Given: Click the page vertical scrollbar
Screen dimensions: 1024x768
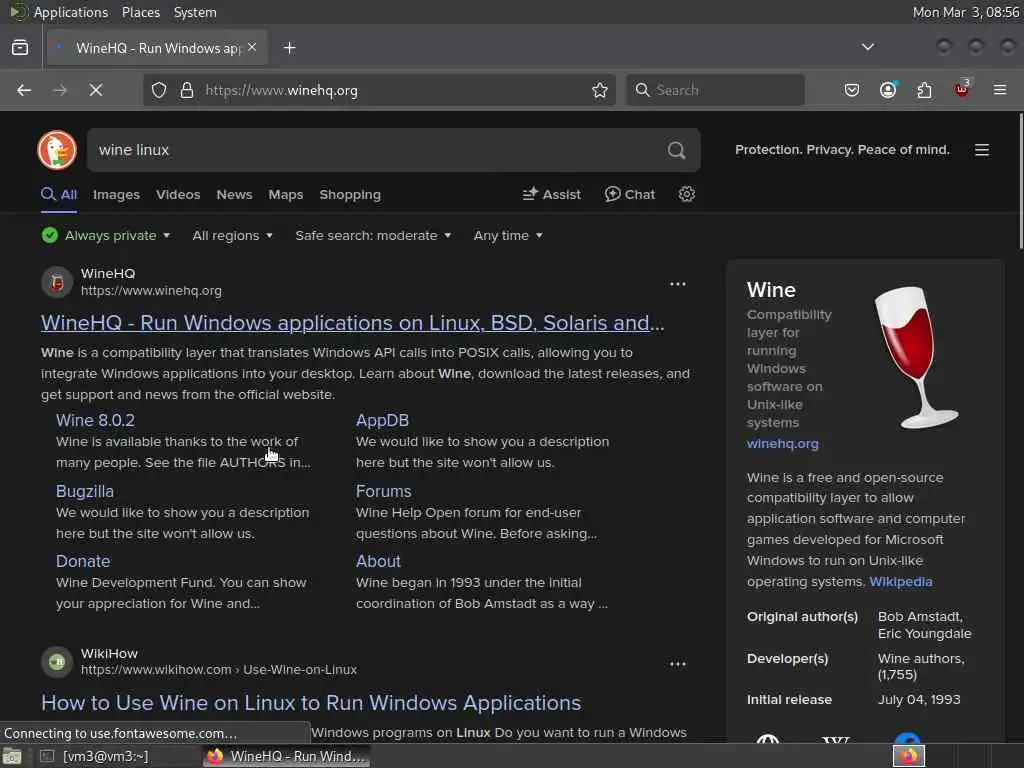Looking at the screenshot, I should [1020, 181].
